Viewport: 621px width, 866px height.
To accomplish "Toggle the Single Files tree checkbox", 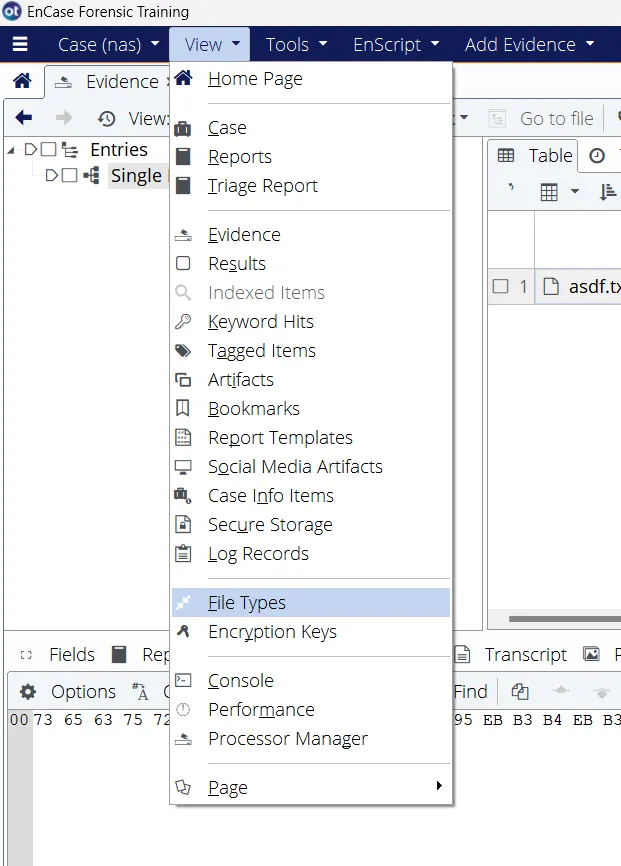I will coord(69,176).
